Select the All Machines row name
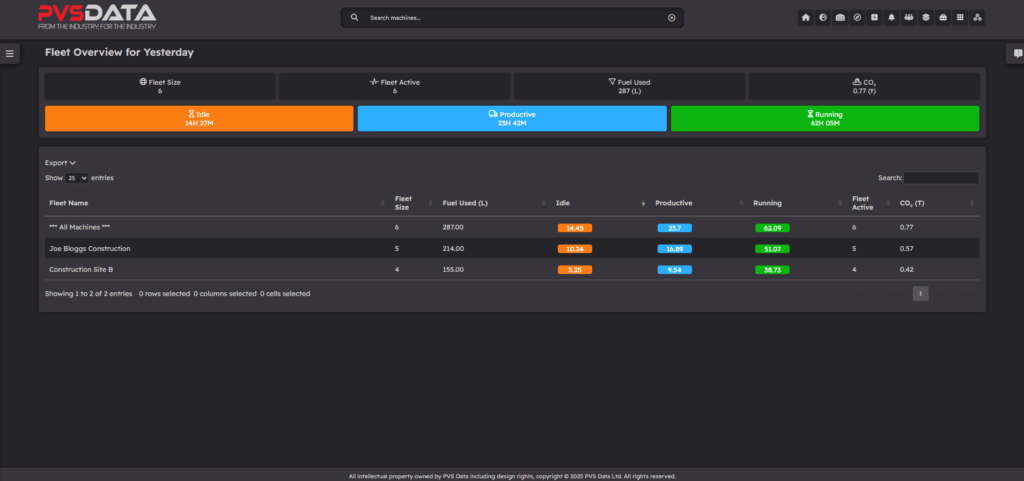Image resolution: width=1024 pixels, height=481 pixels. pyautogui.click(x=80, y=227)
